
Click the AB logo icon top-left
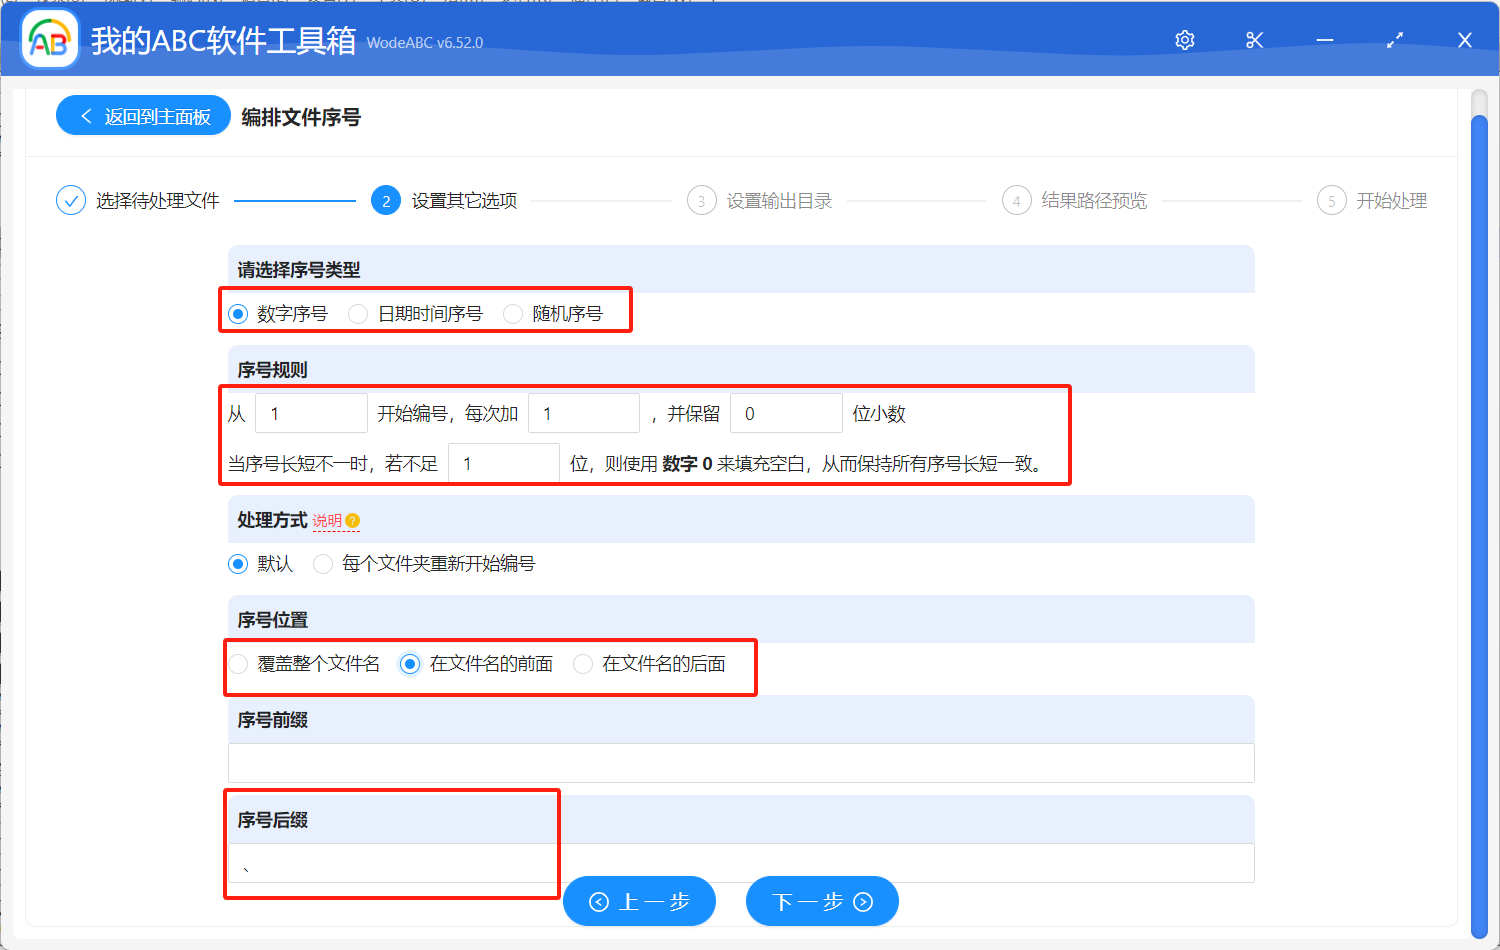(x=49, y=40)
